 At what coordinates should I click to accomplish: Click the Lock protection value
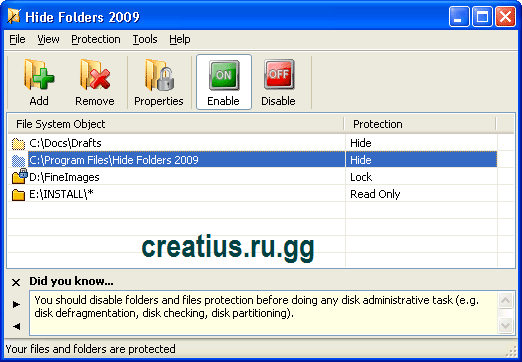click(361, 177)
